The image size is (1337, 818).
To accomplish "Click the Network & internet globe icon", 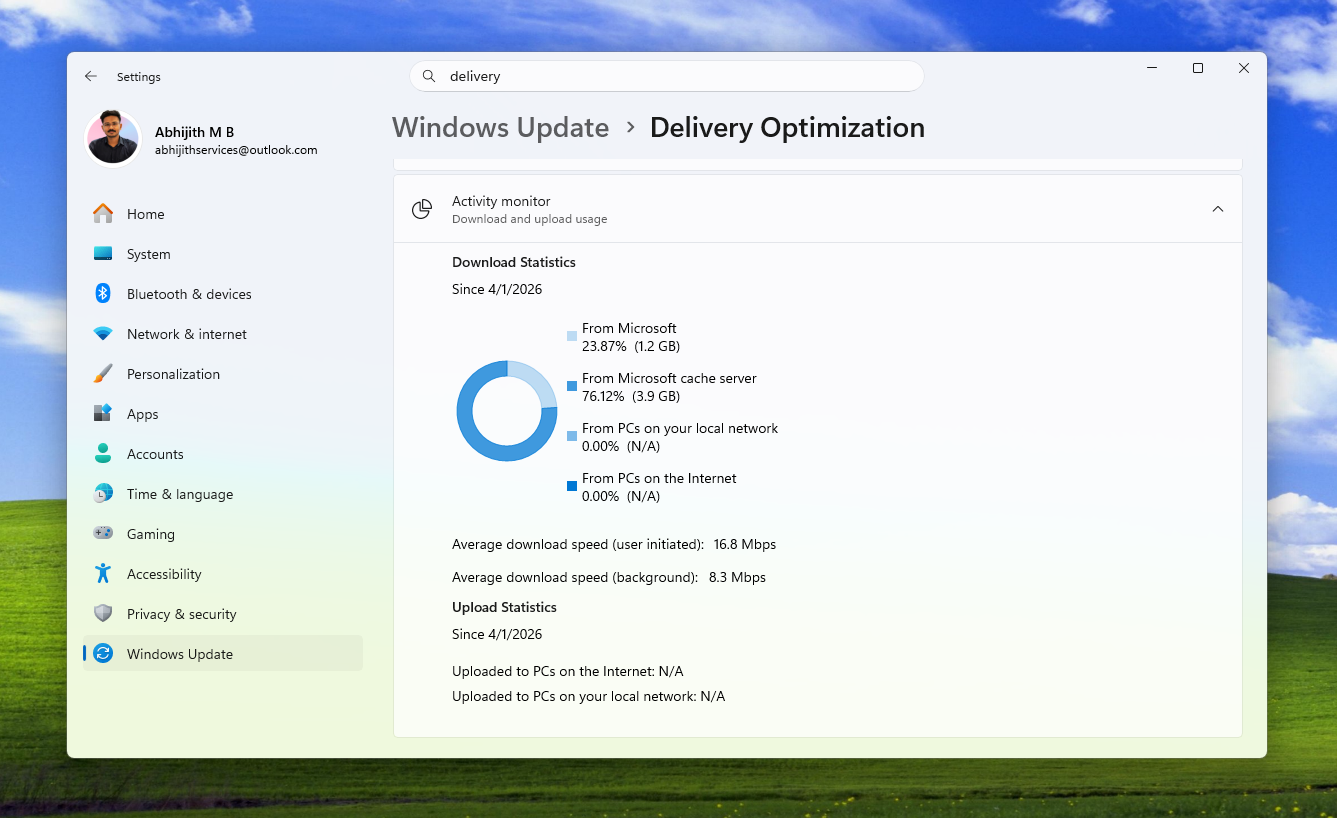I will [103, 333].
